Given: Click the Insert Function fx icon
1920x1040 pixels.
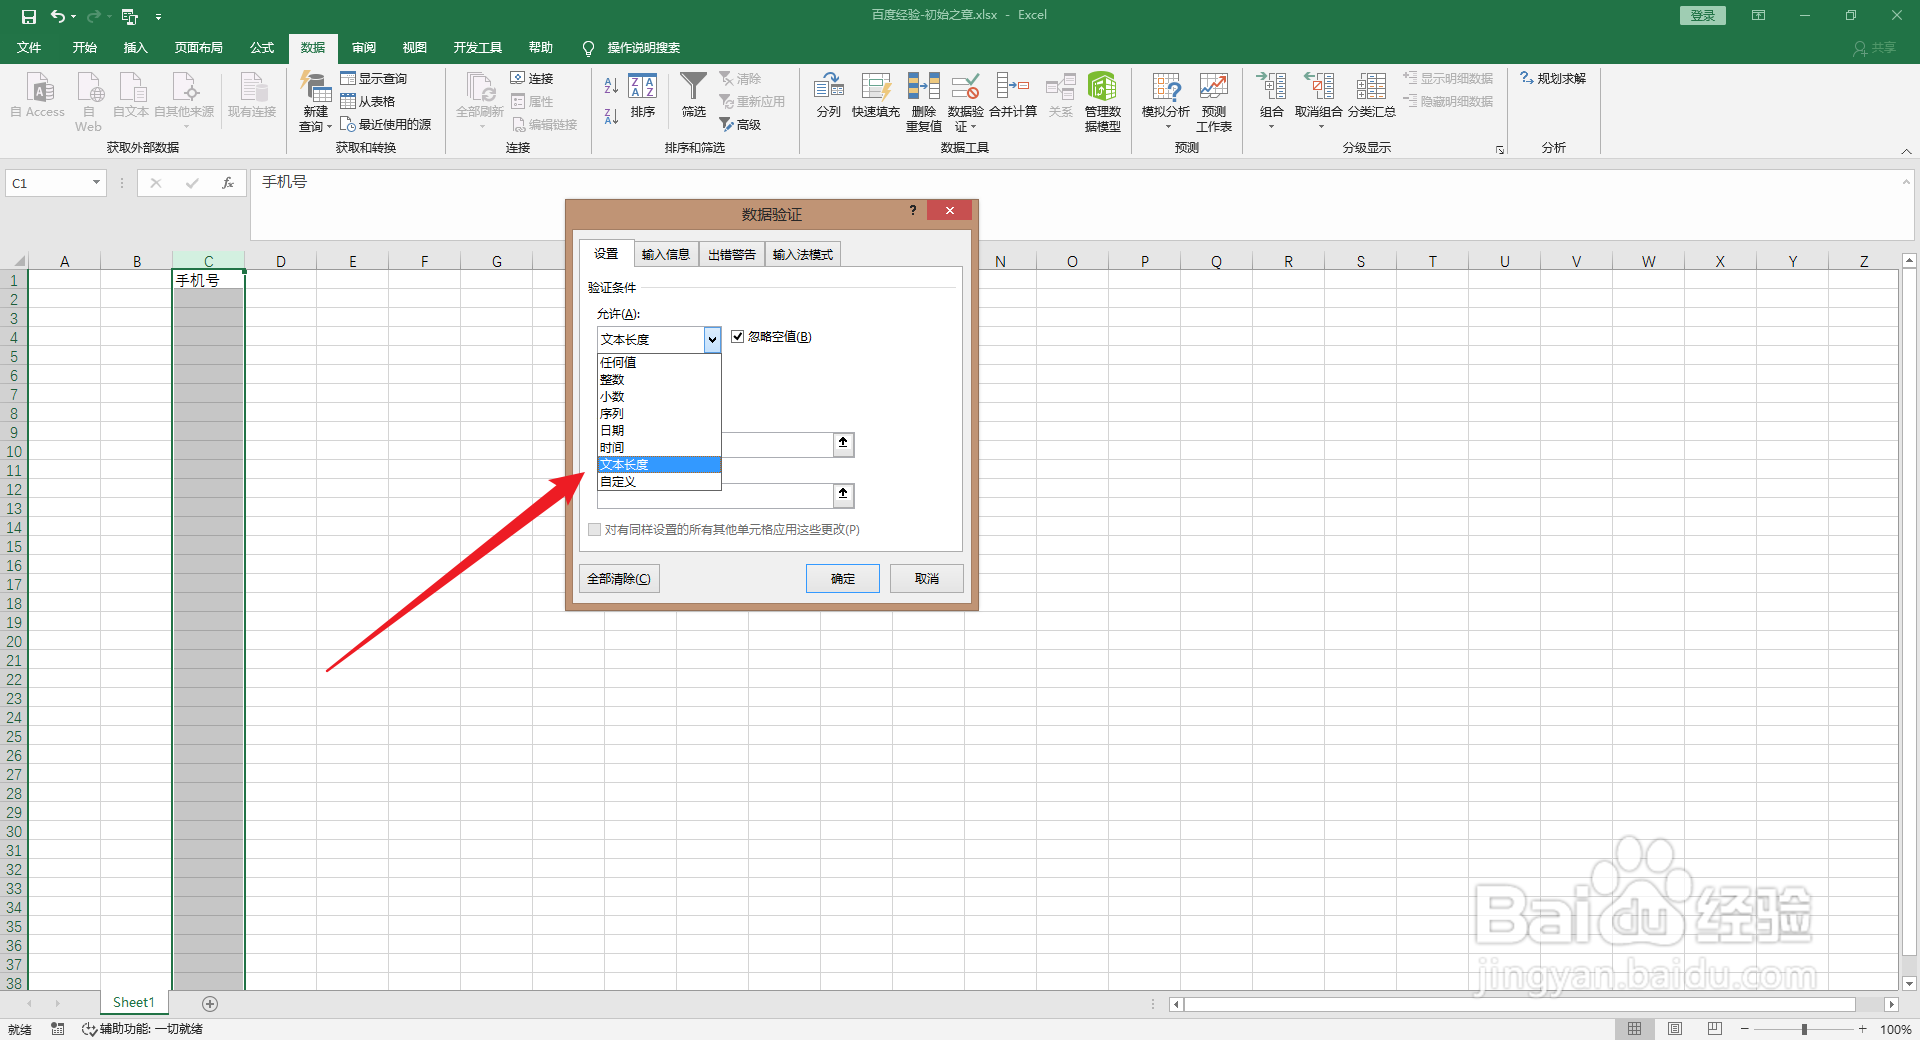Looking at the screenshot, I should (x=228, y=183).
